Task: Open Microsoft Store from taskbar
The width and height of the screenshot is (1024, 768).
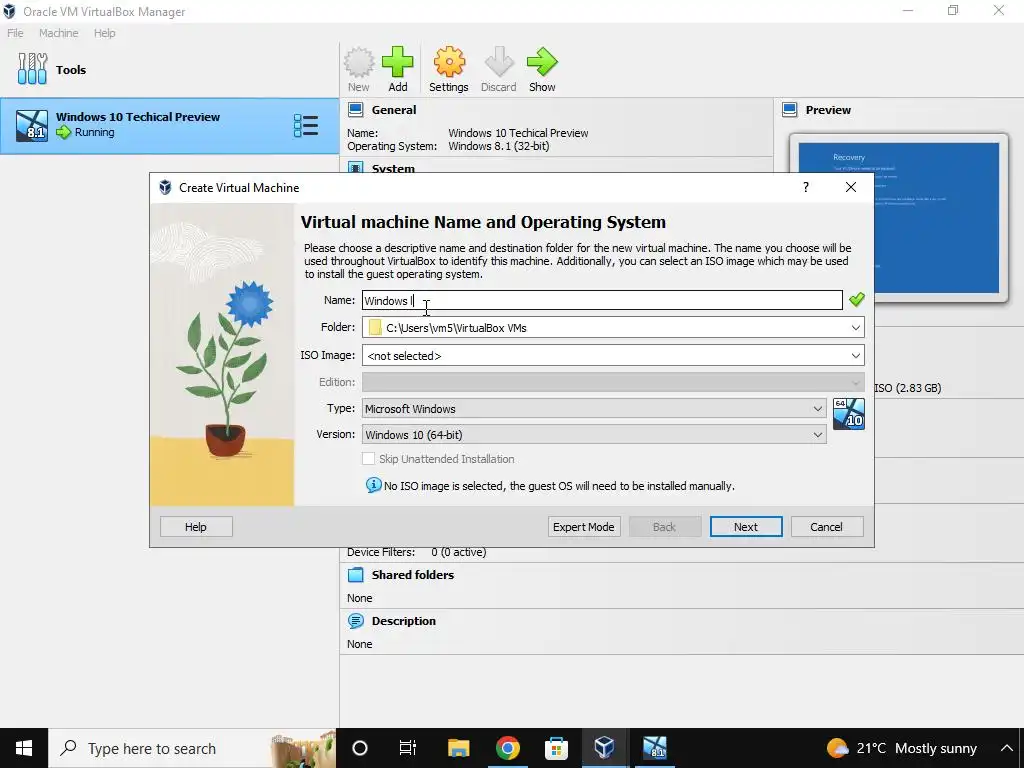Action: [x=556, y=748]
